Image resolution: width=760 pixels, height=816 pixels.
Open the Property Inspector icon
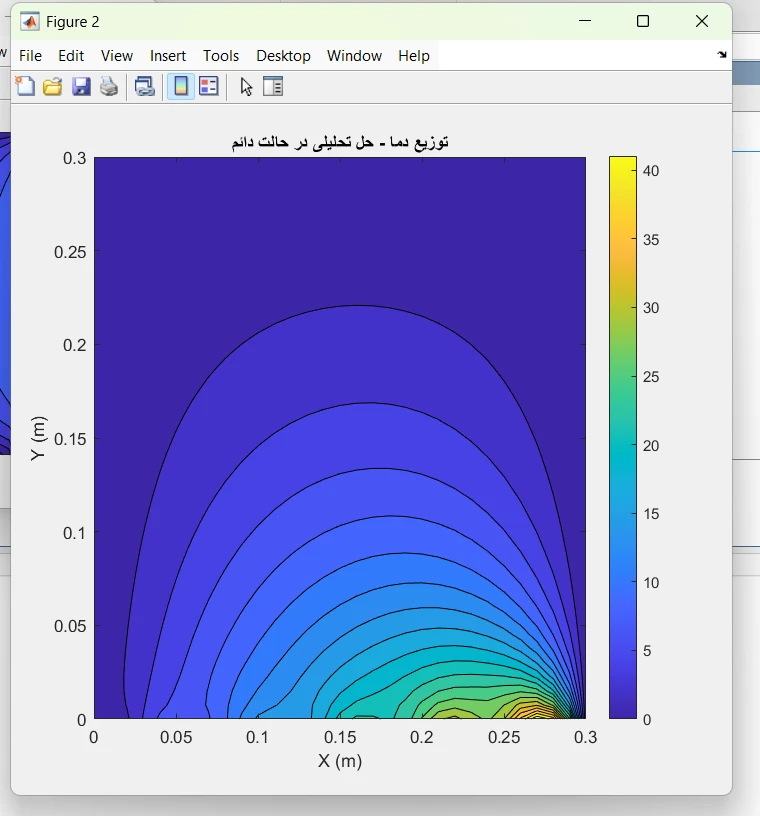tap(273, 87)
